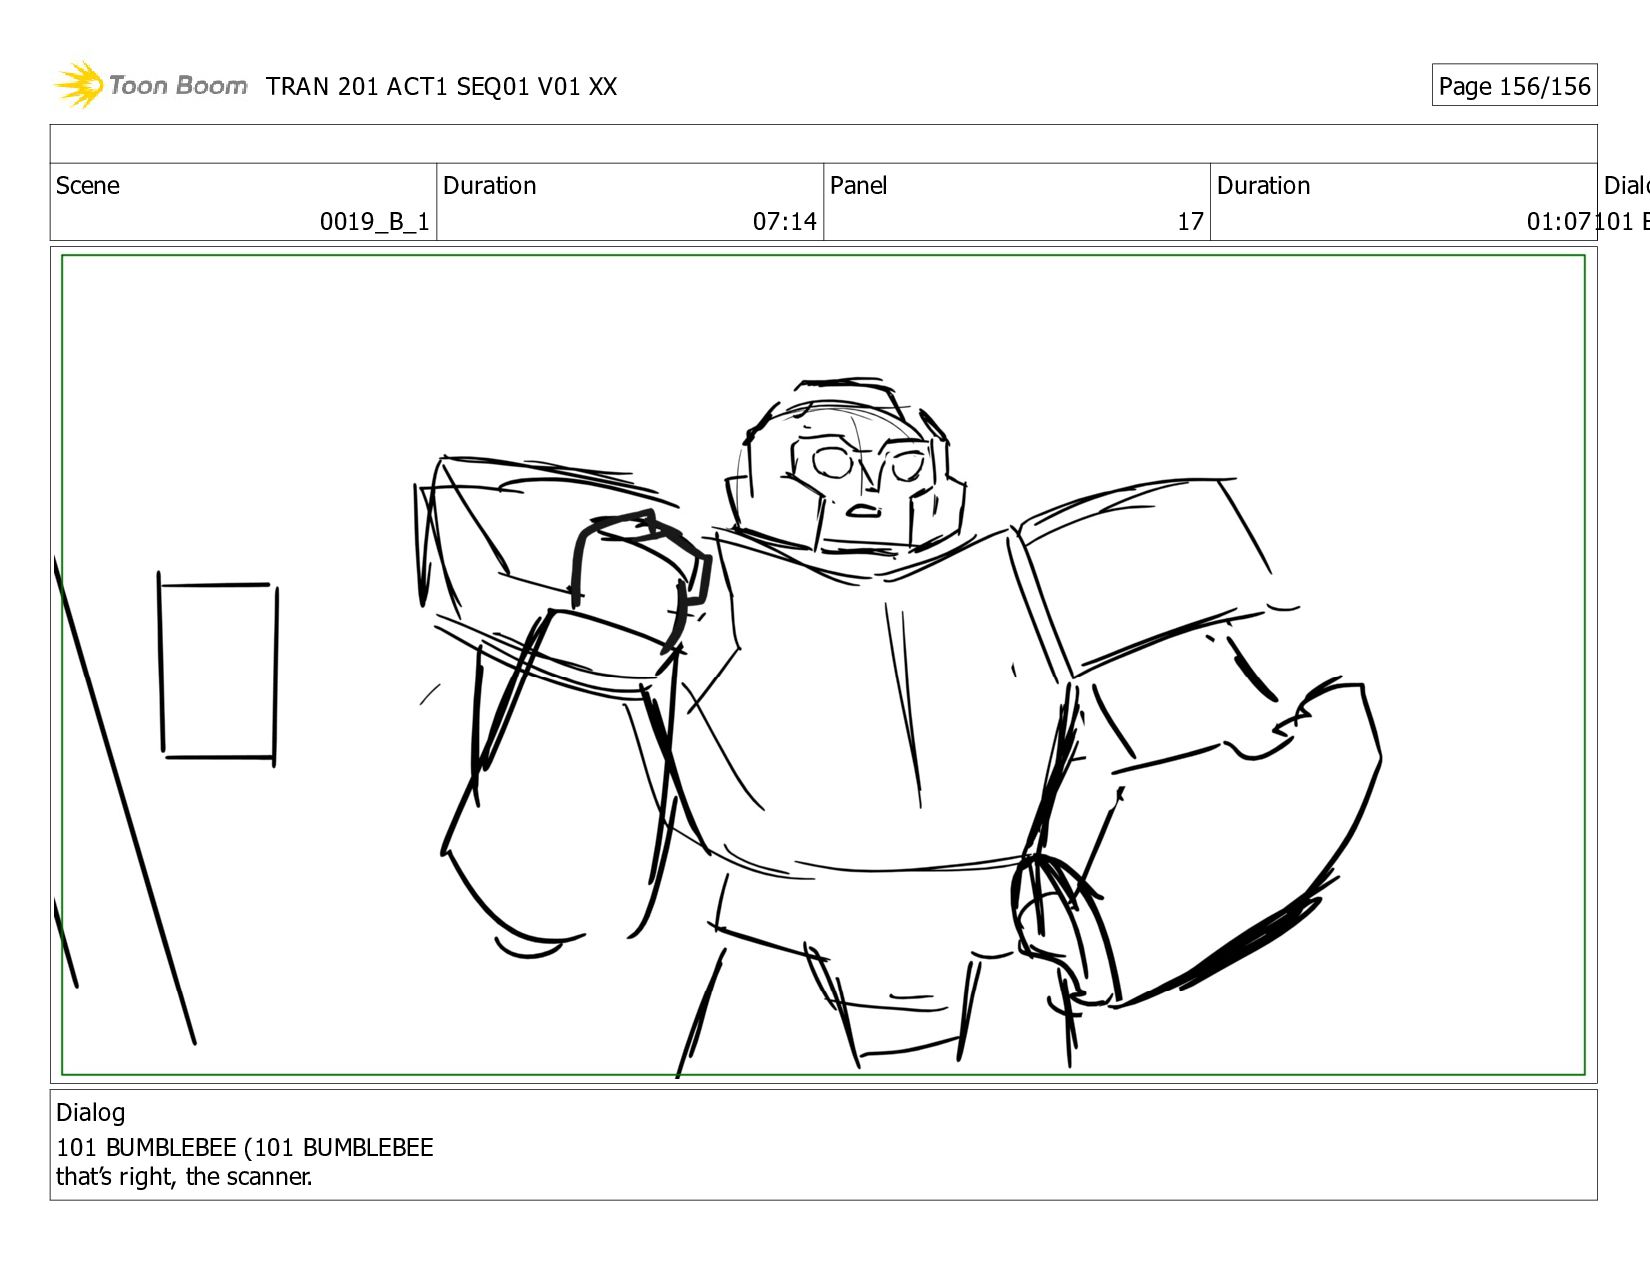The width and height of the screenshot is (1650, 1275).
Task: Click the Dialog section label
Action: 91,1113
